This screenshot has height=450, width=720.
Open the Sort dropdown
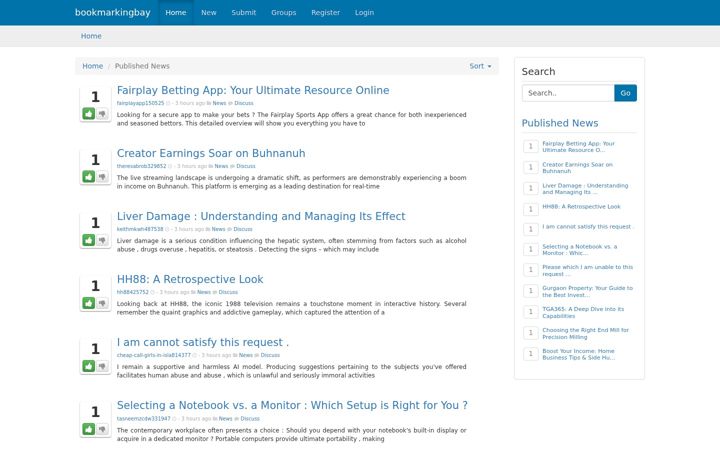tap(480, 66)
